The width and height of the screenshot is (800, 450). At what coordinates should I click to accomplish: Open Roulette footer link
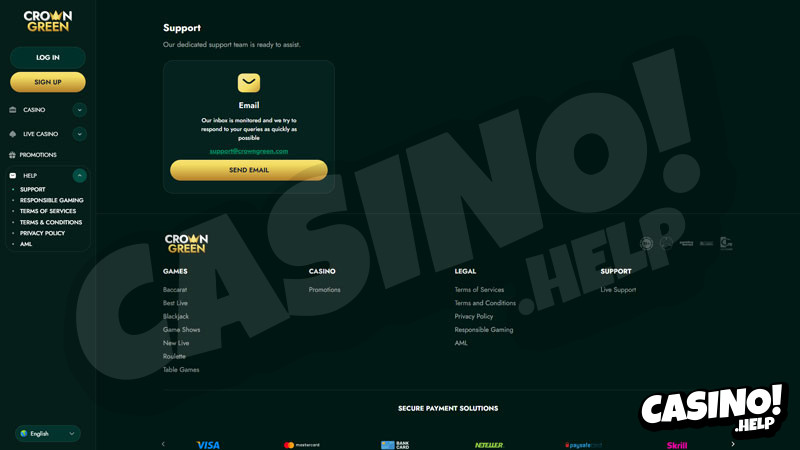click(x=174, y=356)
